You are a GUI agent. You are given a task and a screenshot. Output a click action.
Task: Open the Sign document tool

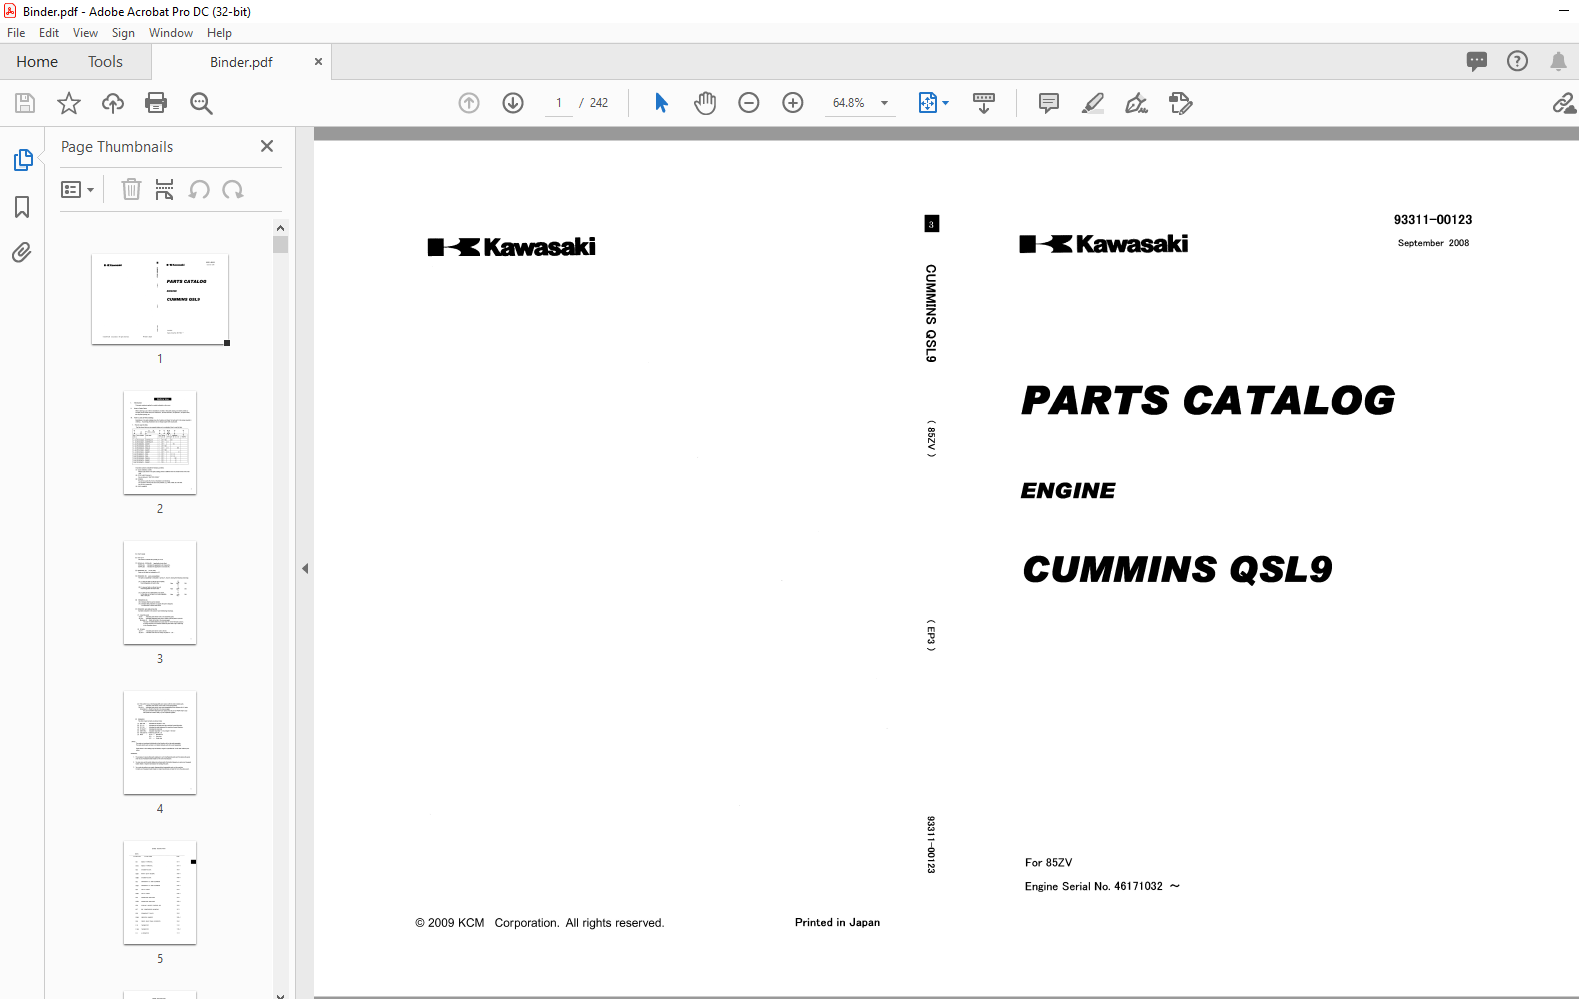(x=1137, y=103)
